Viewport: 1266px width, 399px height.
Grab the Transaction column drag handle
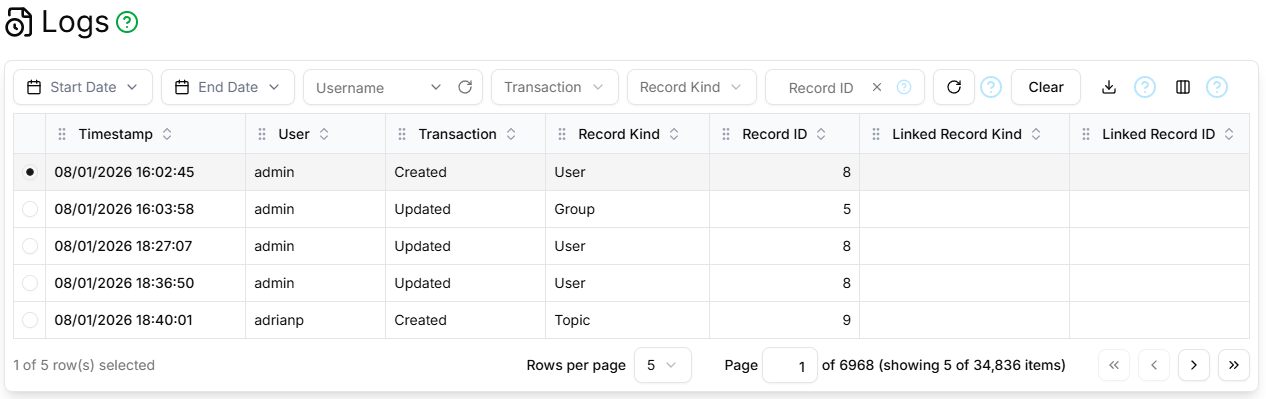tap(402, 134)
